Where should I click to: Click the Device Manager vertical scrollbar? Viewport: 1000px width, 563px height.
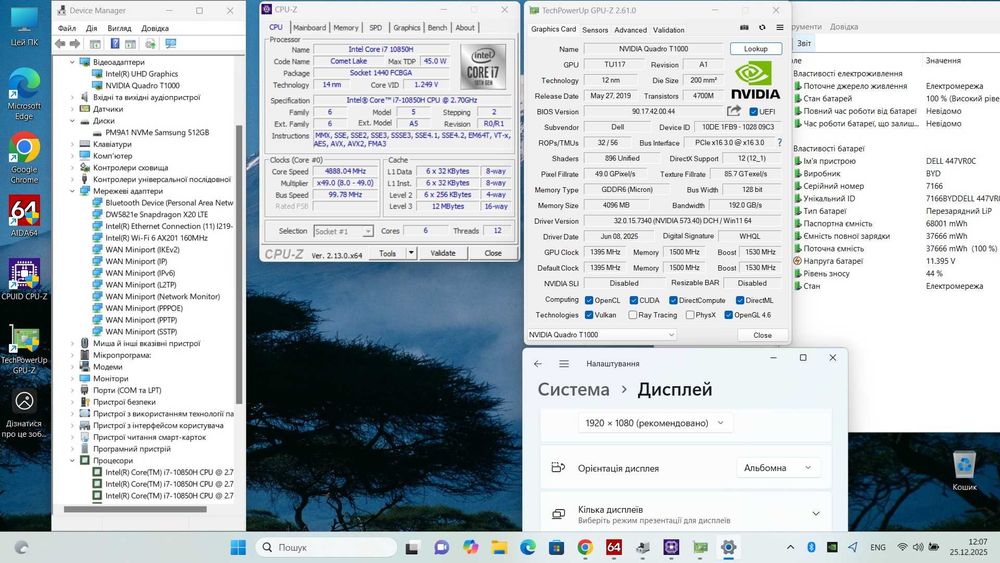tap(239, 265)
